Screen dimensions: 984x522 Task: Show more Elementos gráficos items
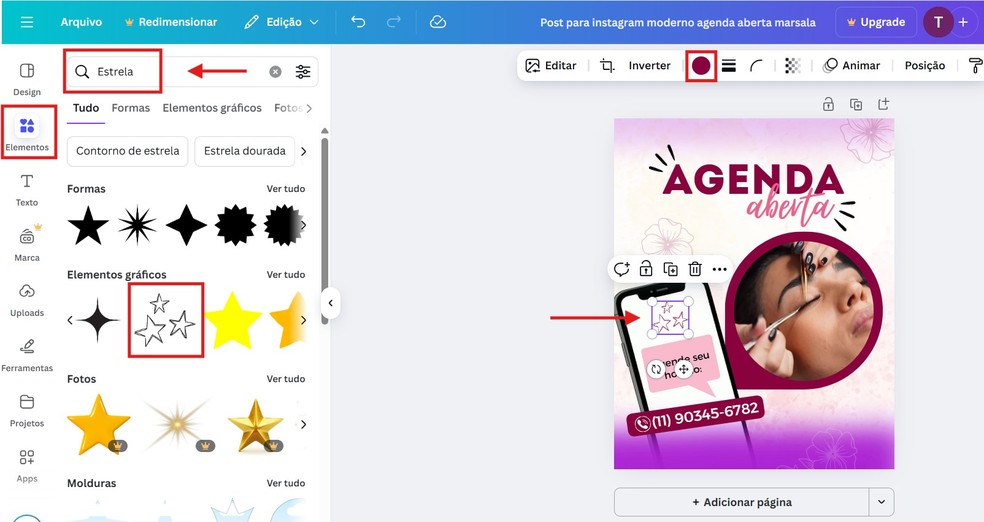point(304,320)
